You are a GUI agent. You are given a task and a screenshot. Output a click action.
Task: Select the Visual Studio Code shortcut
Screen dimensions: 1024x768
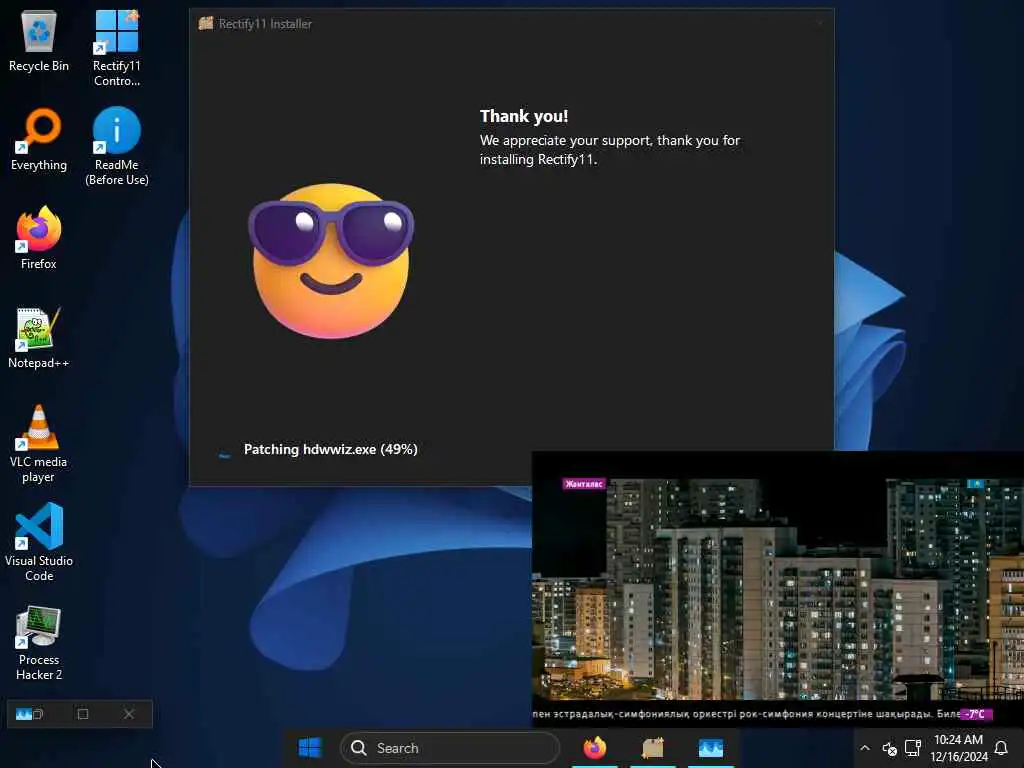click(x=39, y=543)
